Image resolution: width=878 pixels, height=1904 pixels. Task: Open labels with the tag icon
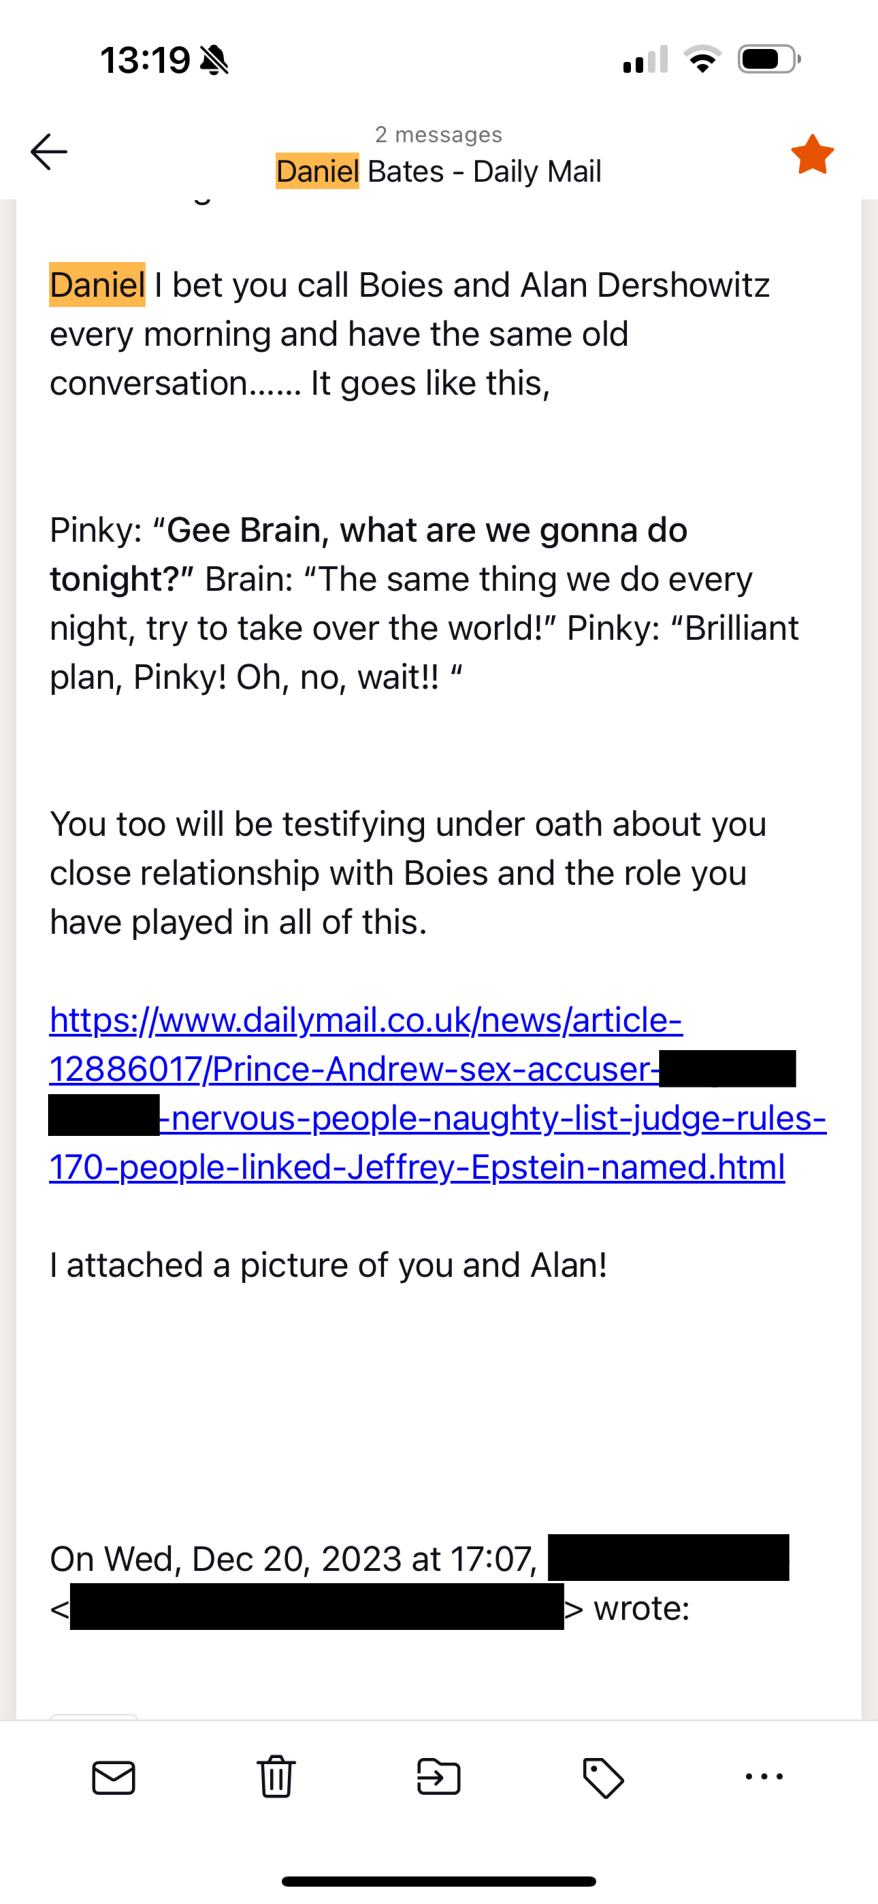(602, 1778)
